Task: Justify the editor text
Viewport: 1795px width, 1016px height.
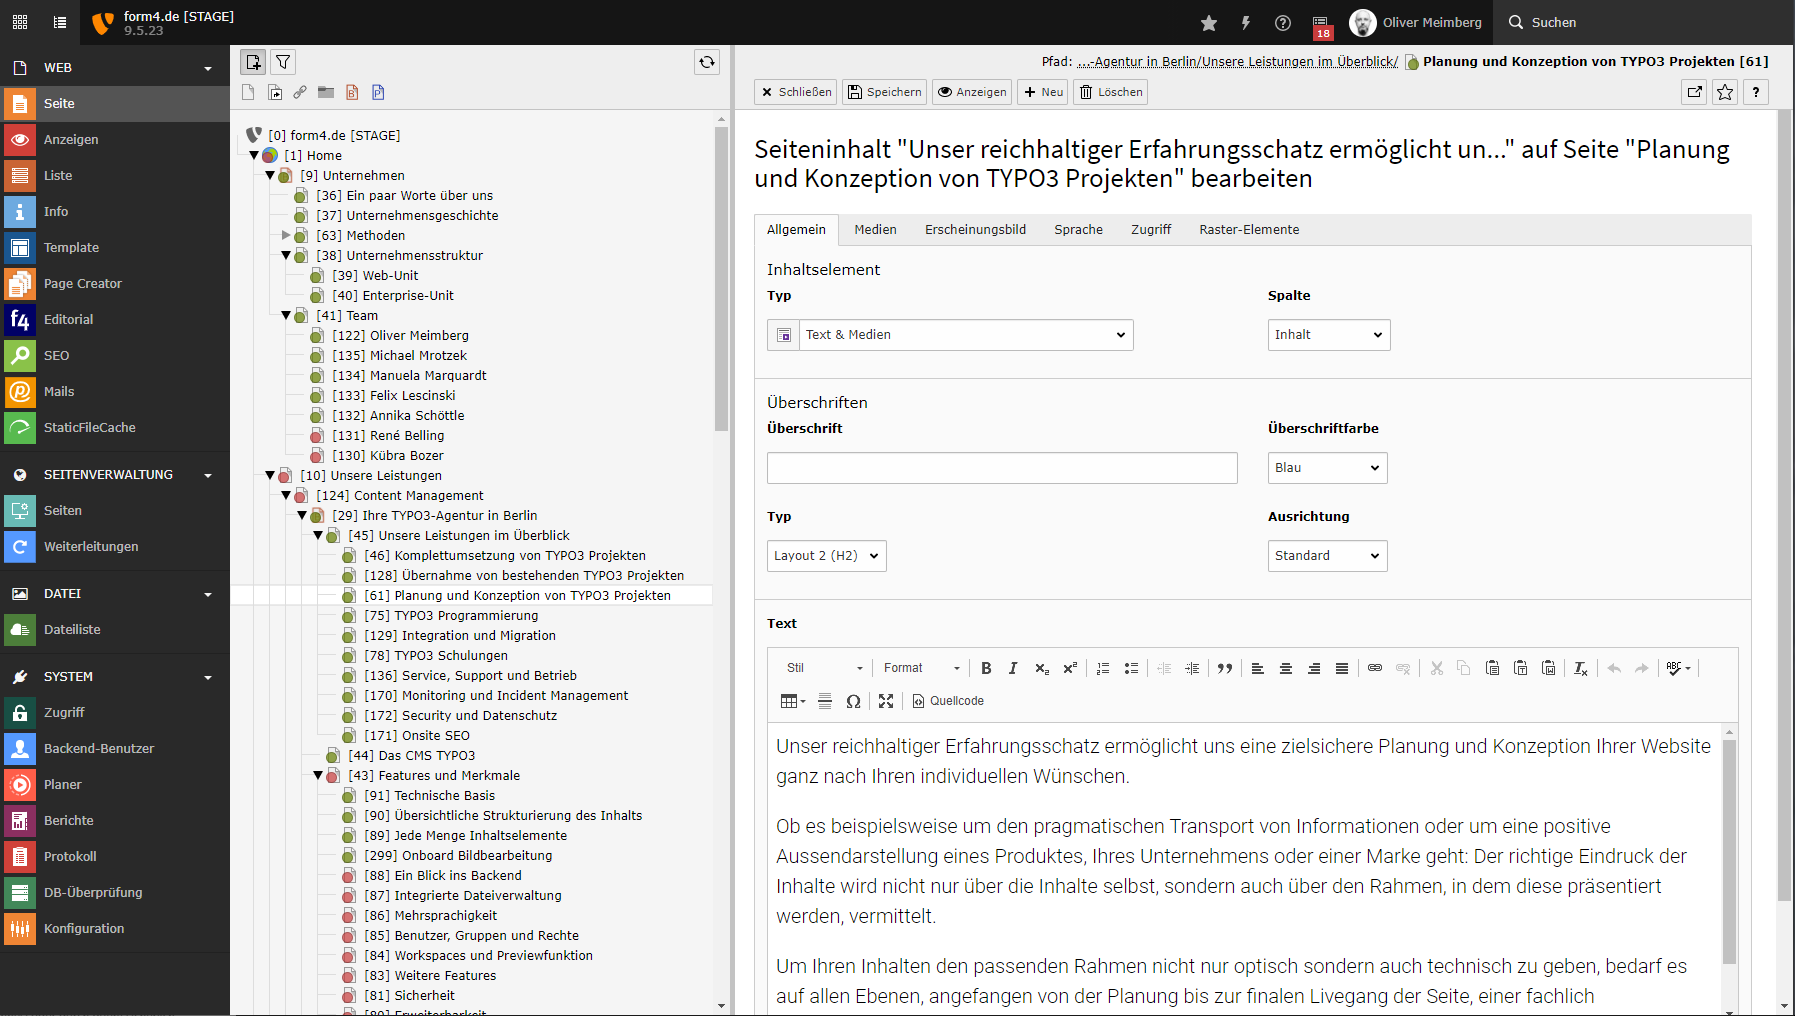Action: [x=1342, y=668]
